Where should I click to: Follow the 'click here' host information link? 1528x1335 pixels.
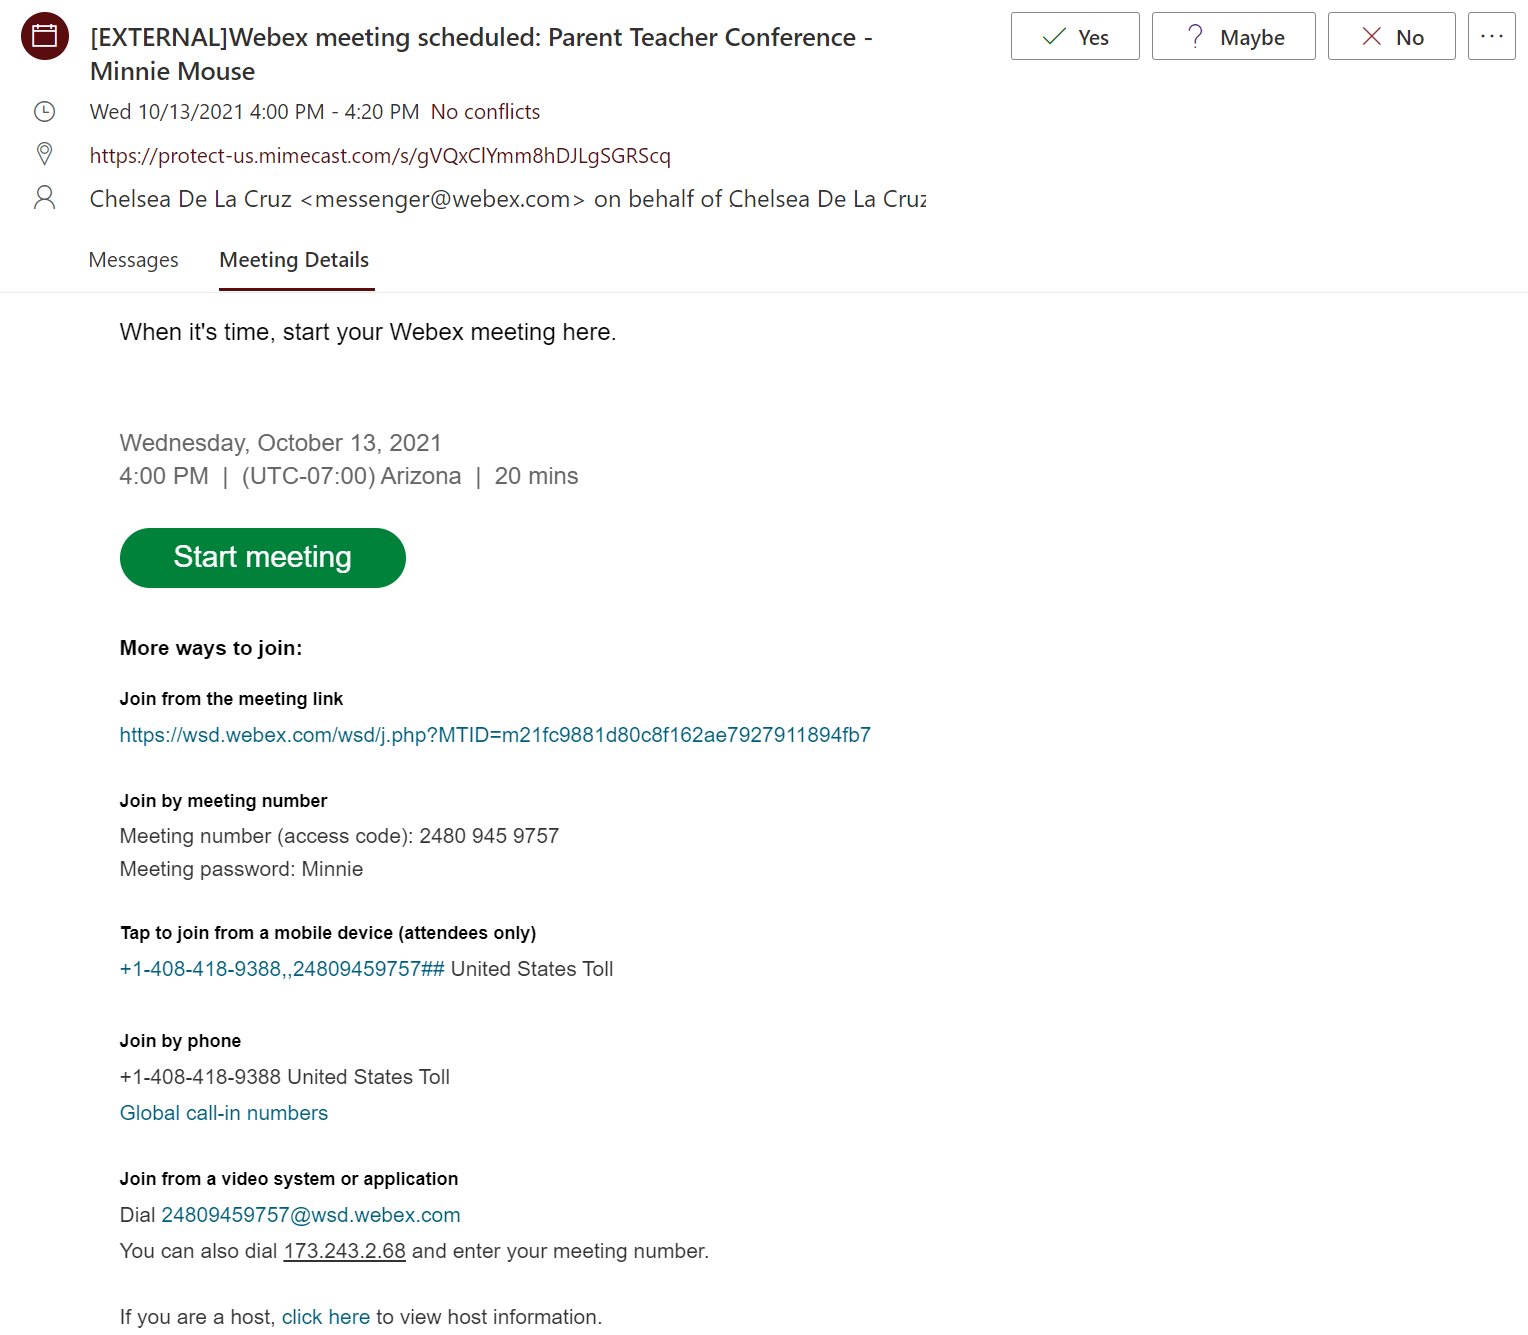click(326, 1317)
